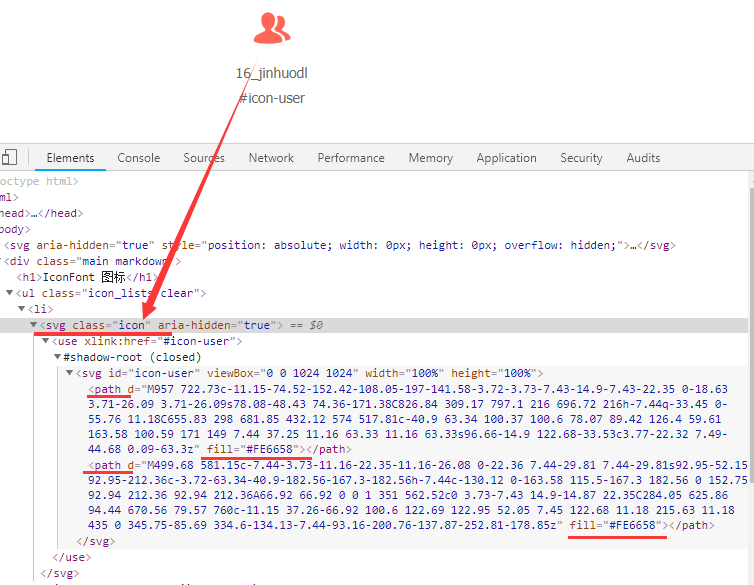Toggle the device toolbar icon in DevTools
754x585 pixels.
pos(9,157)
